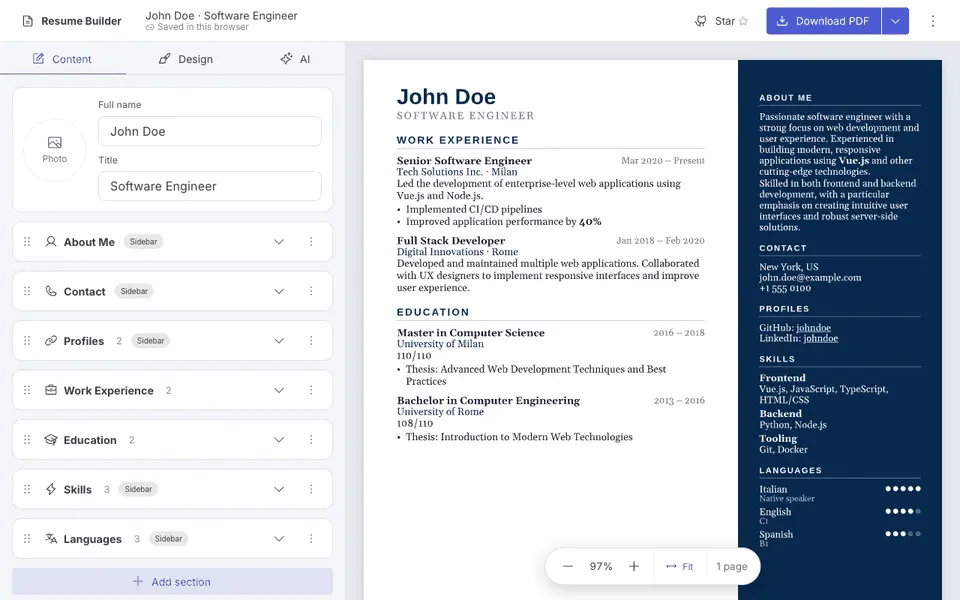Switch to the AI tab
The height and width of the screenshot is (600, 960).
click(296, 59)
